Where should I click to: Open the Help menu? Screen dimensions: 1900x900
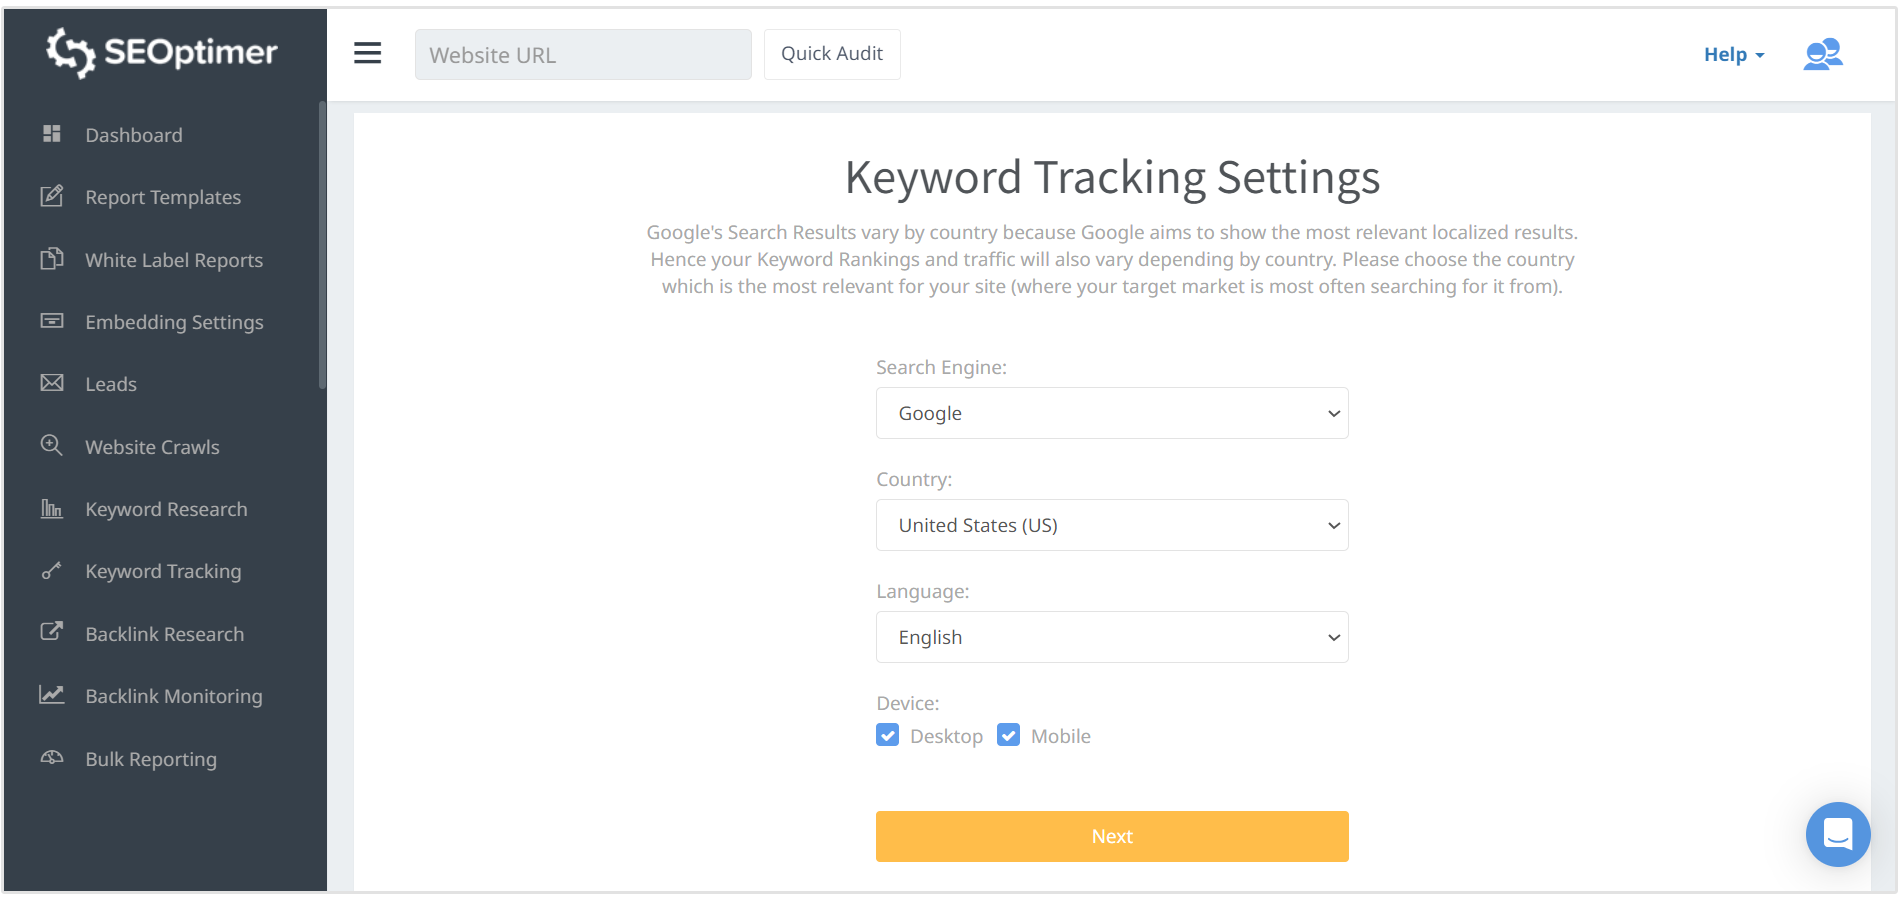(x=1732, y=54)
